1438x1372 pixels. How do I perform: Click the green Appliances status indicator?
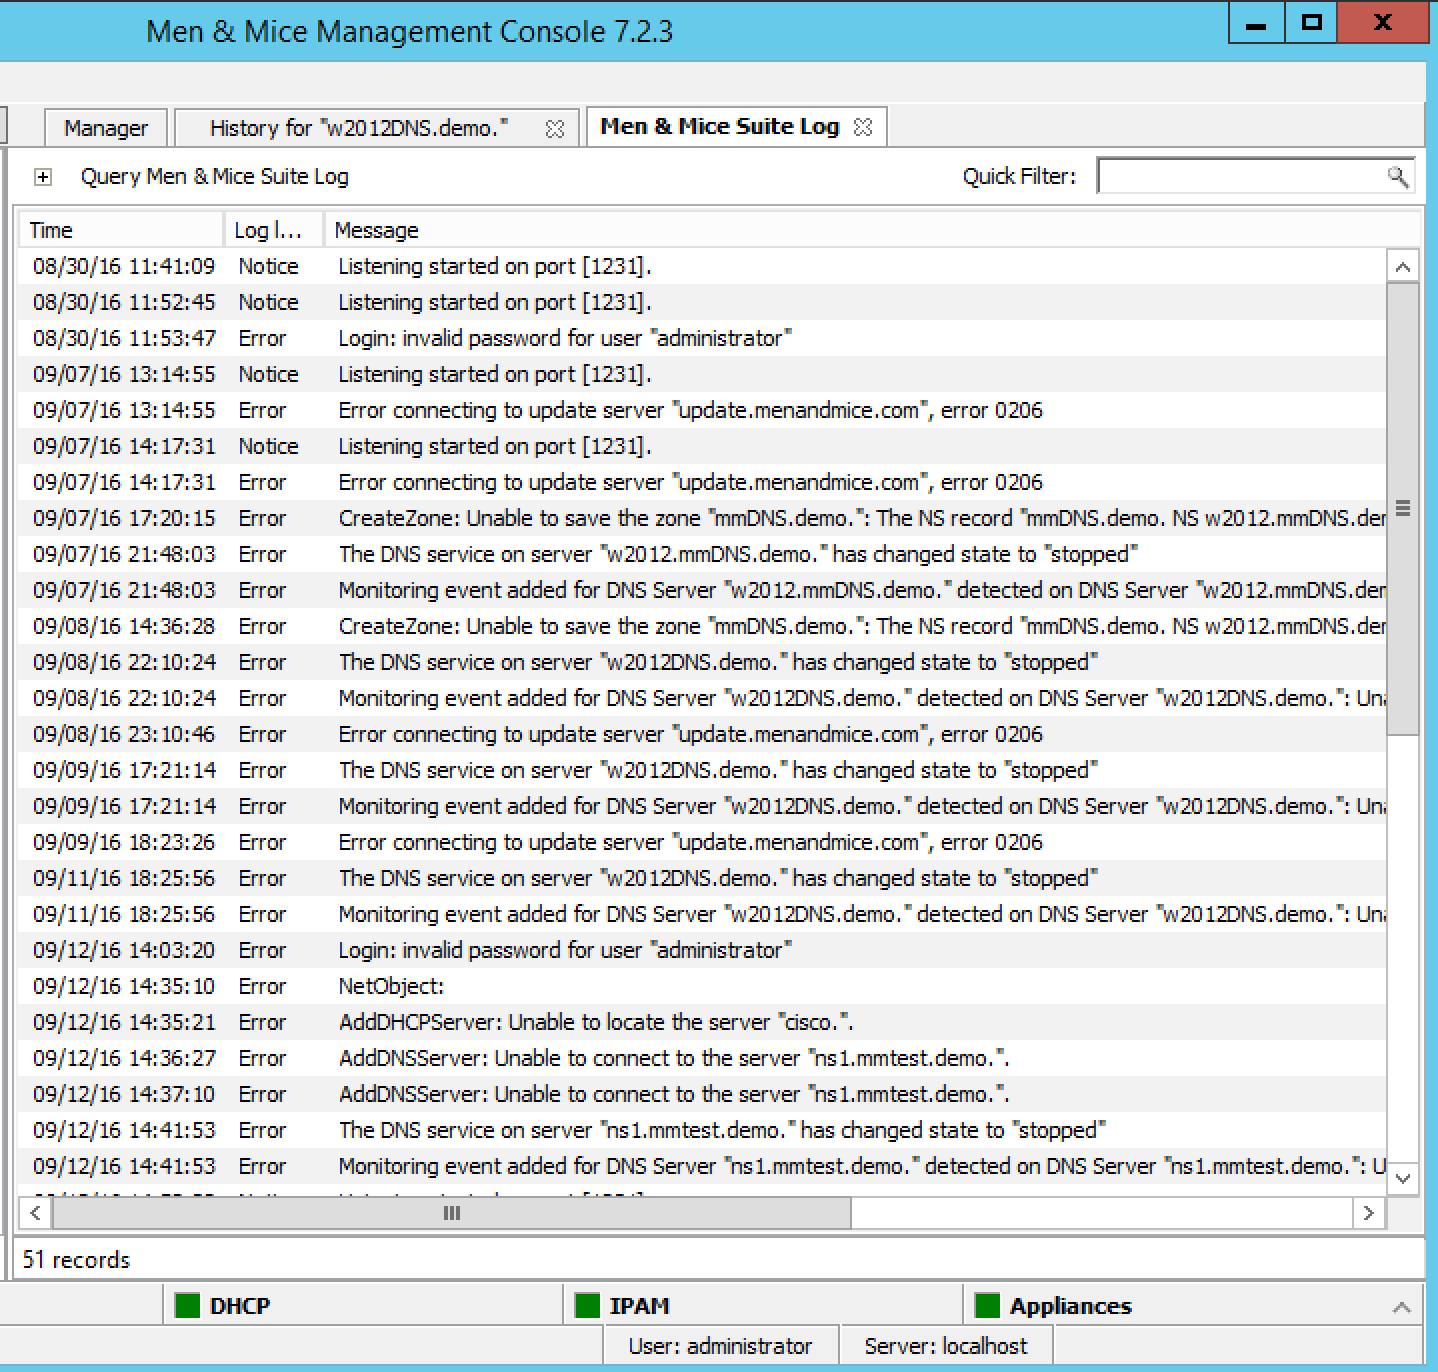[987, 1306]
